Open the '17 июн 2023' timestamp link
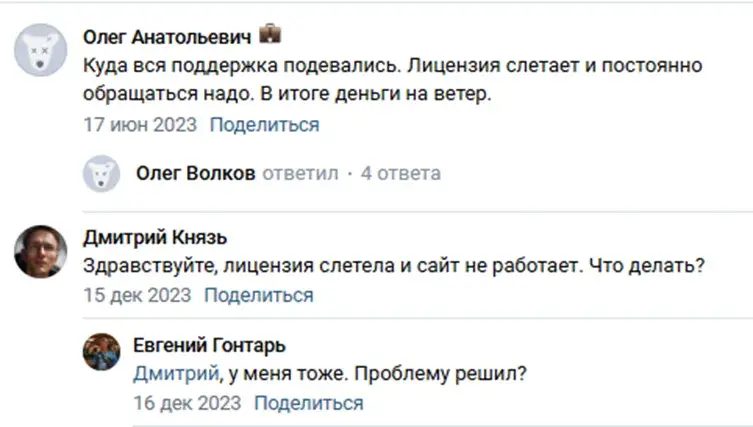 click(x=140, y=125)
